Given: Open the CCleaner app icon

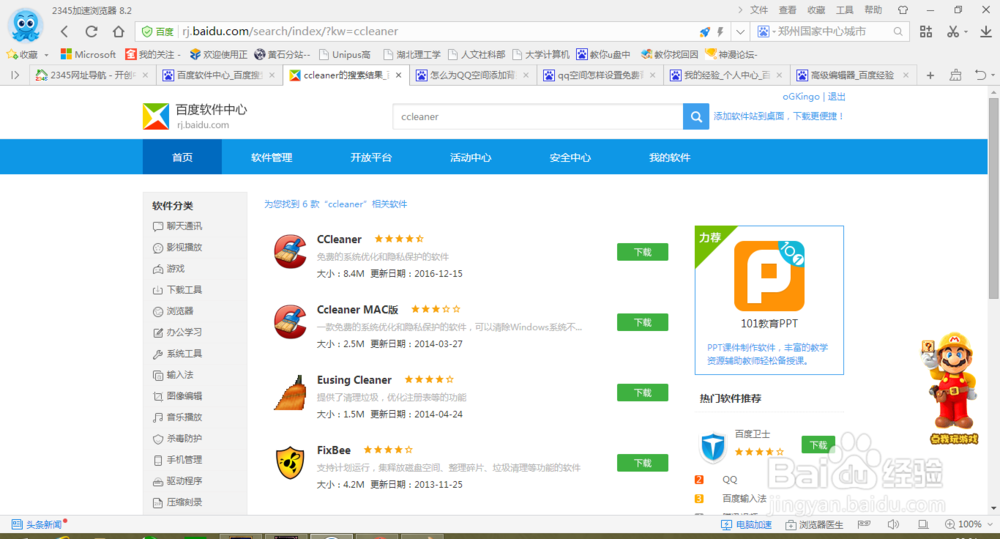Looking at the screenshot, I should click(290, 251).
